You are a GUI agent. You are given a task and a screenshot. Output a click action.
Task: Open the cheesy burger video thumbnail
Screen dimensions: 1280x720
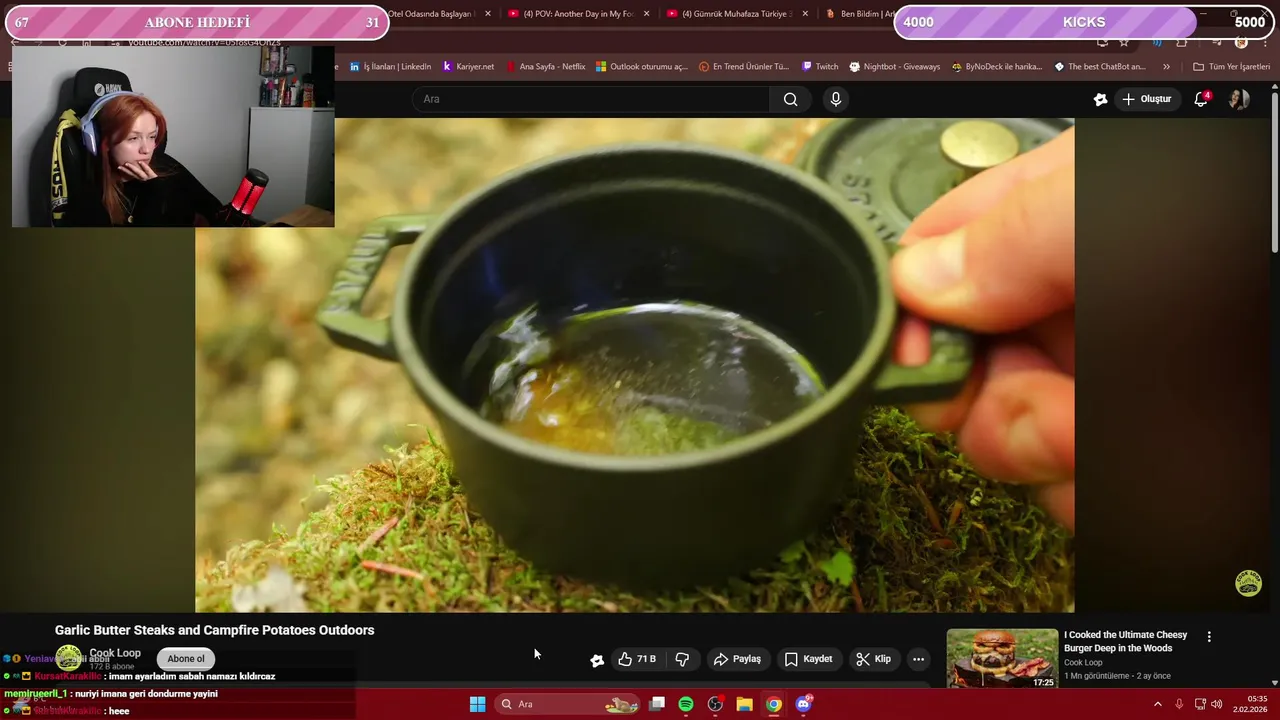tap(1002, 658)
